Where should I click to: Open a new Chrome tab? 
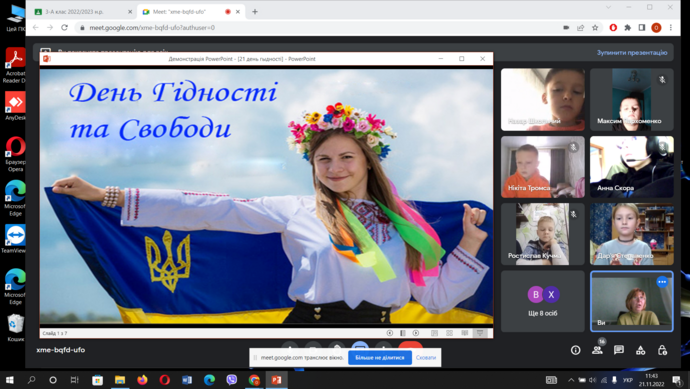(255, 12)
